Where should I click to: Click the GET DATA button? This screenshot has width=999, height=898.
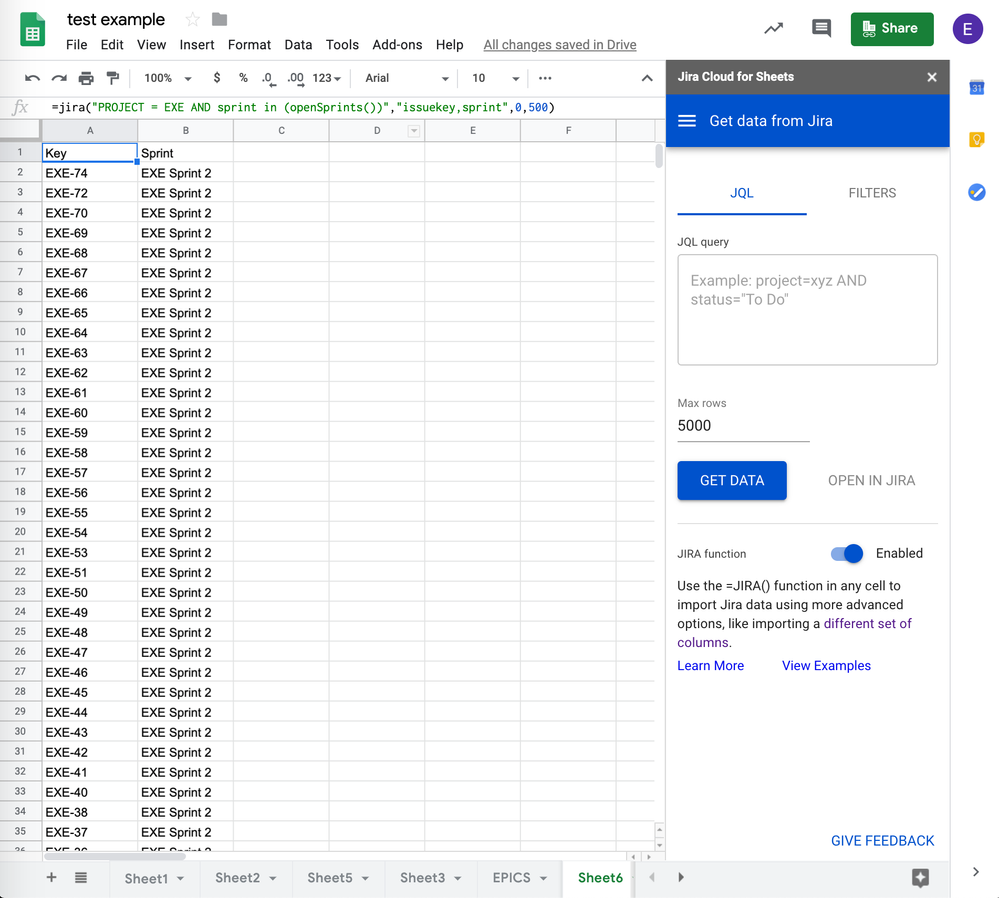(731, 480)
